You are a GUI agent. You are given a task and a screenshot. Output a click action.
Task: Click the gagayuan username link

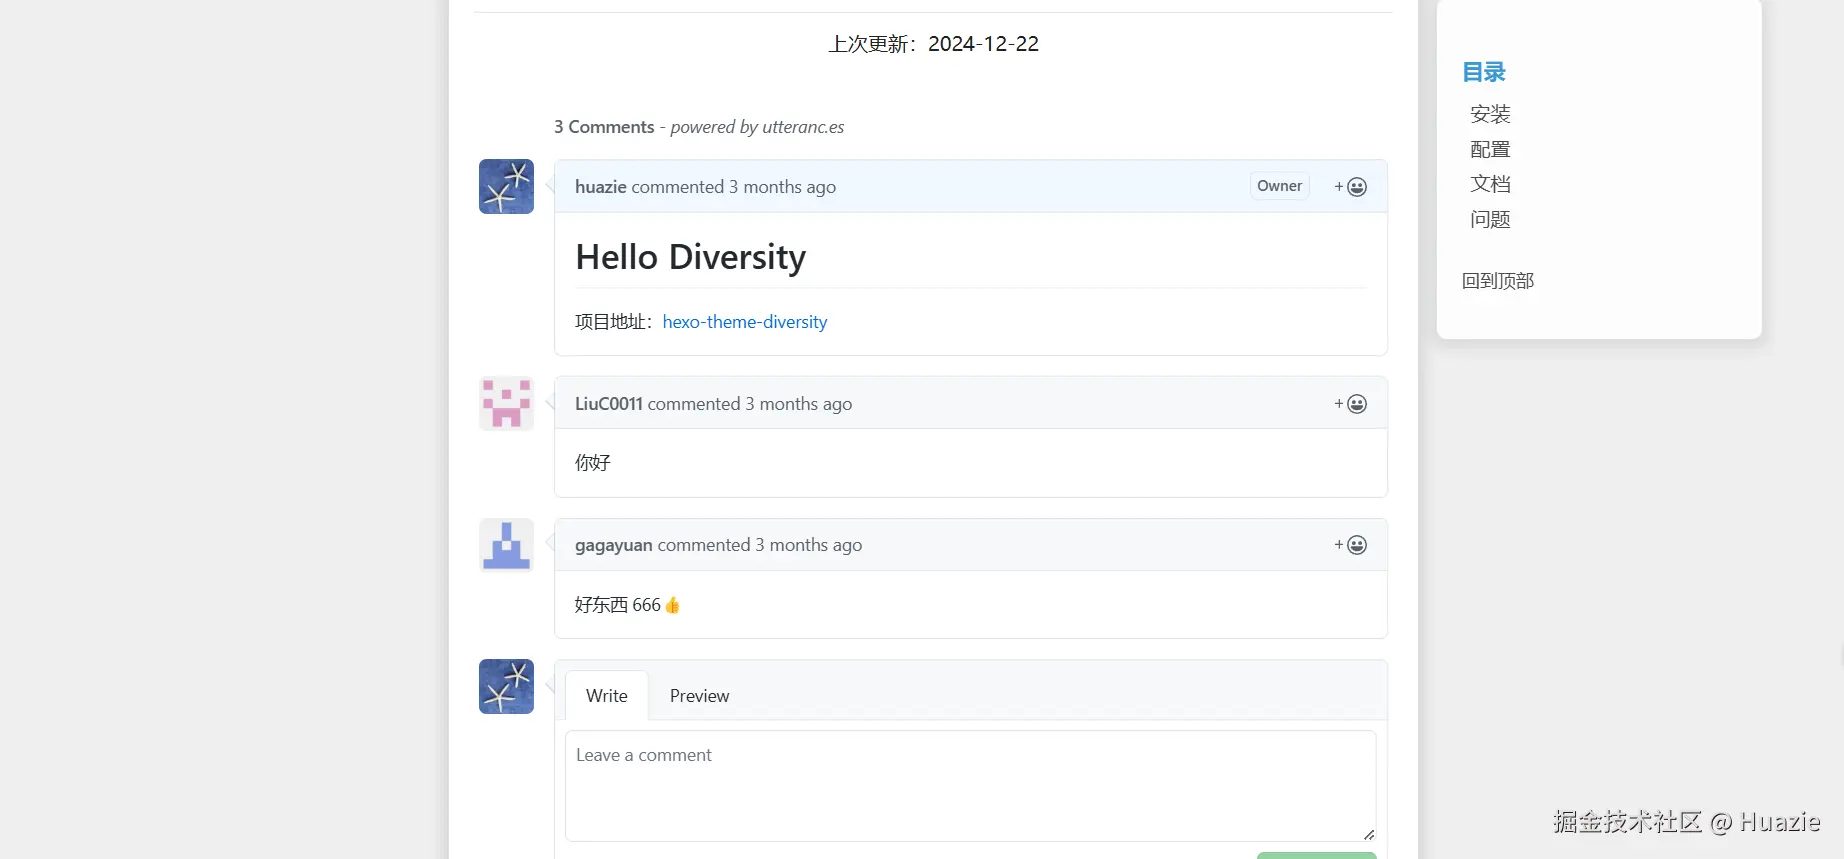click(x=613, y=545)
